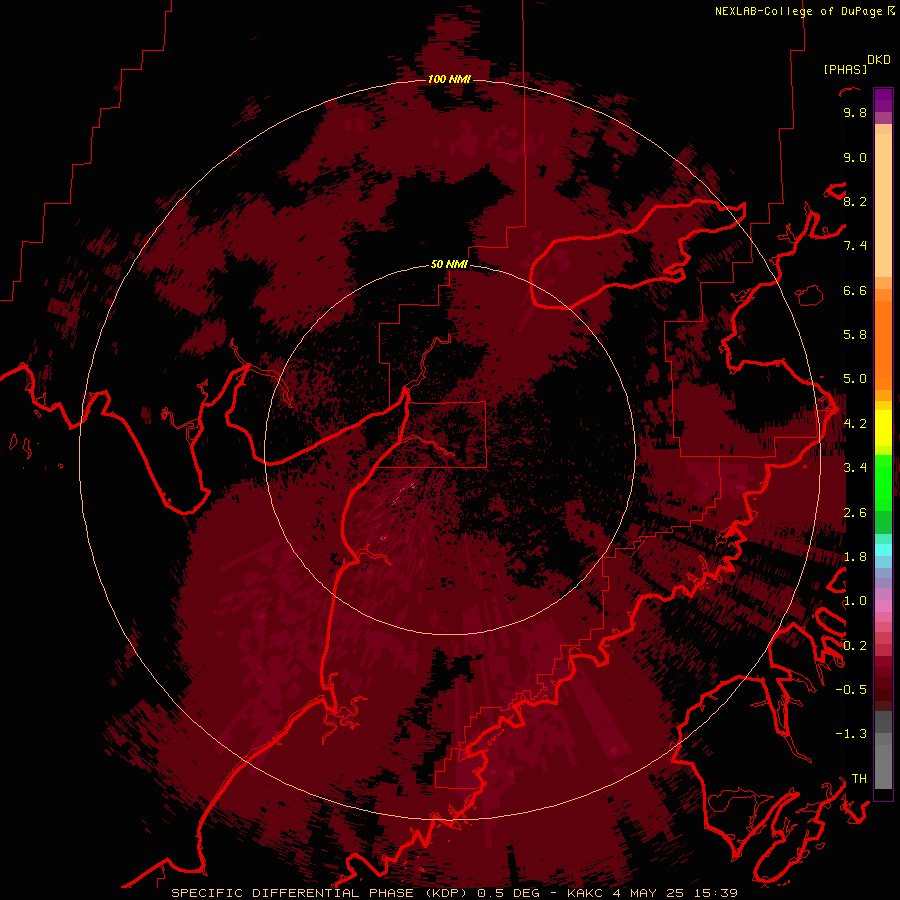This screenshot has width=900, height=900.
Task: Select the 3.4 value on the color scale
Action: pyautogui.click(x=855, y=467)
